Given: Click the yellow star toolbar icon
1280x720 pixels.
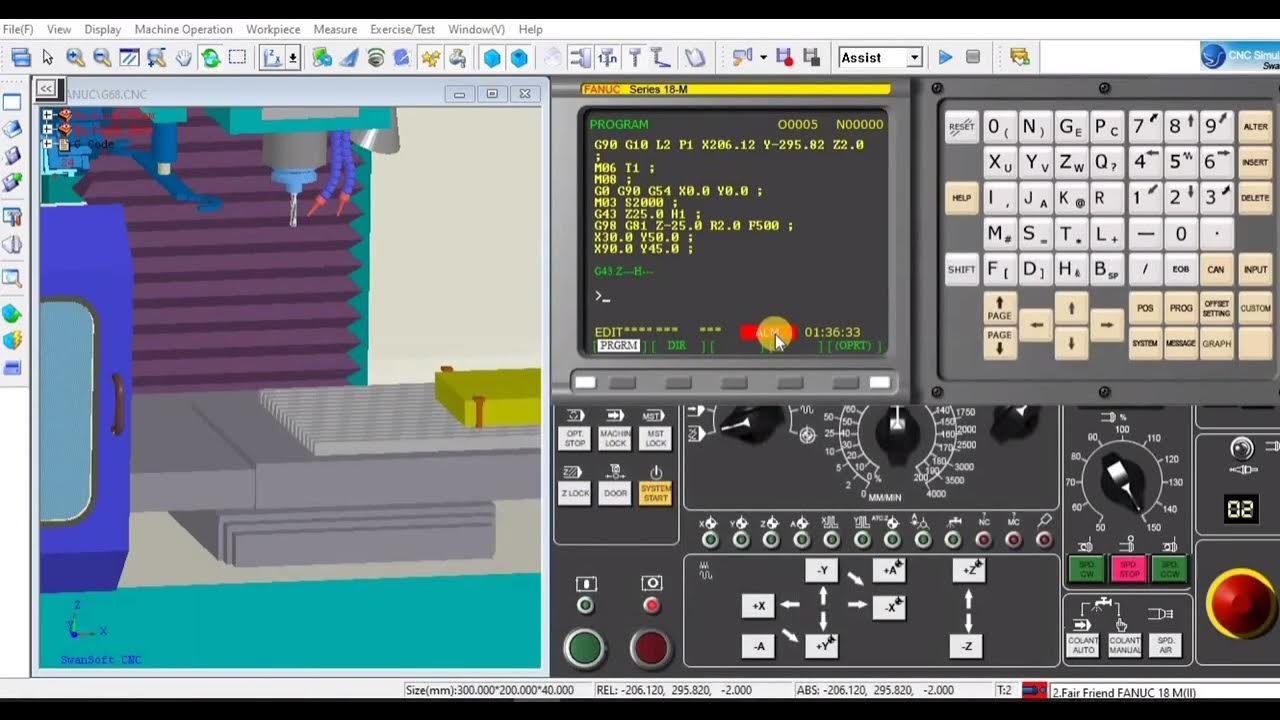Looking at the screenshot, I should [431, 58].
